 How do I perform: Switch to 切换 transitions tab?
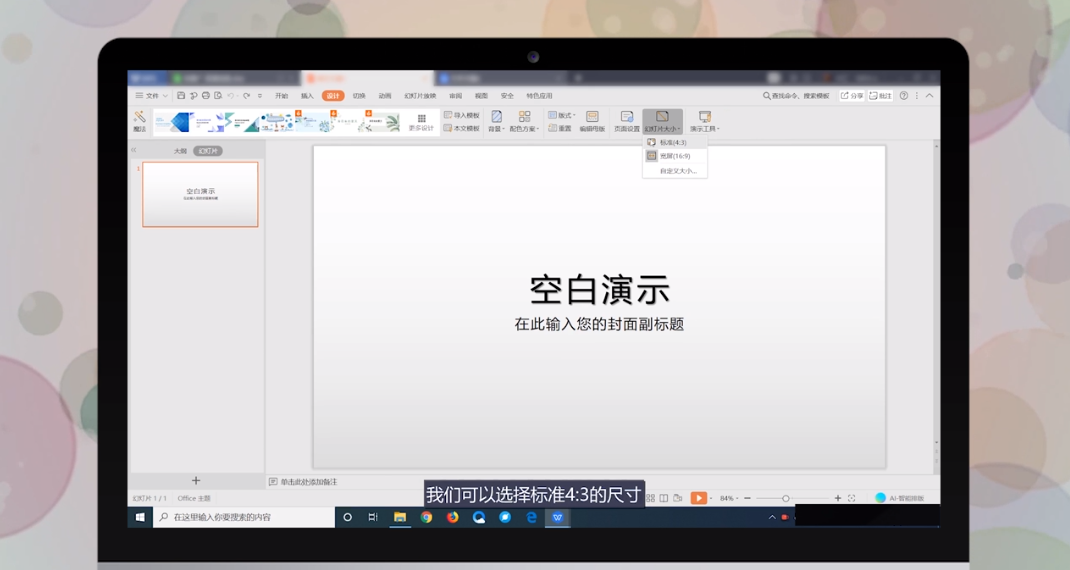tap(359, 96)
